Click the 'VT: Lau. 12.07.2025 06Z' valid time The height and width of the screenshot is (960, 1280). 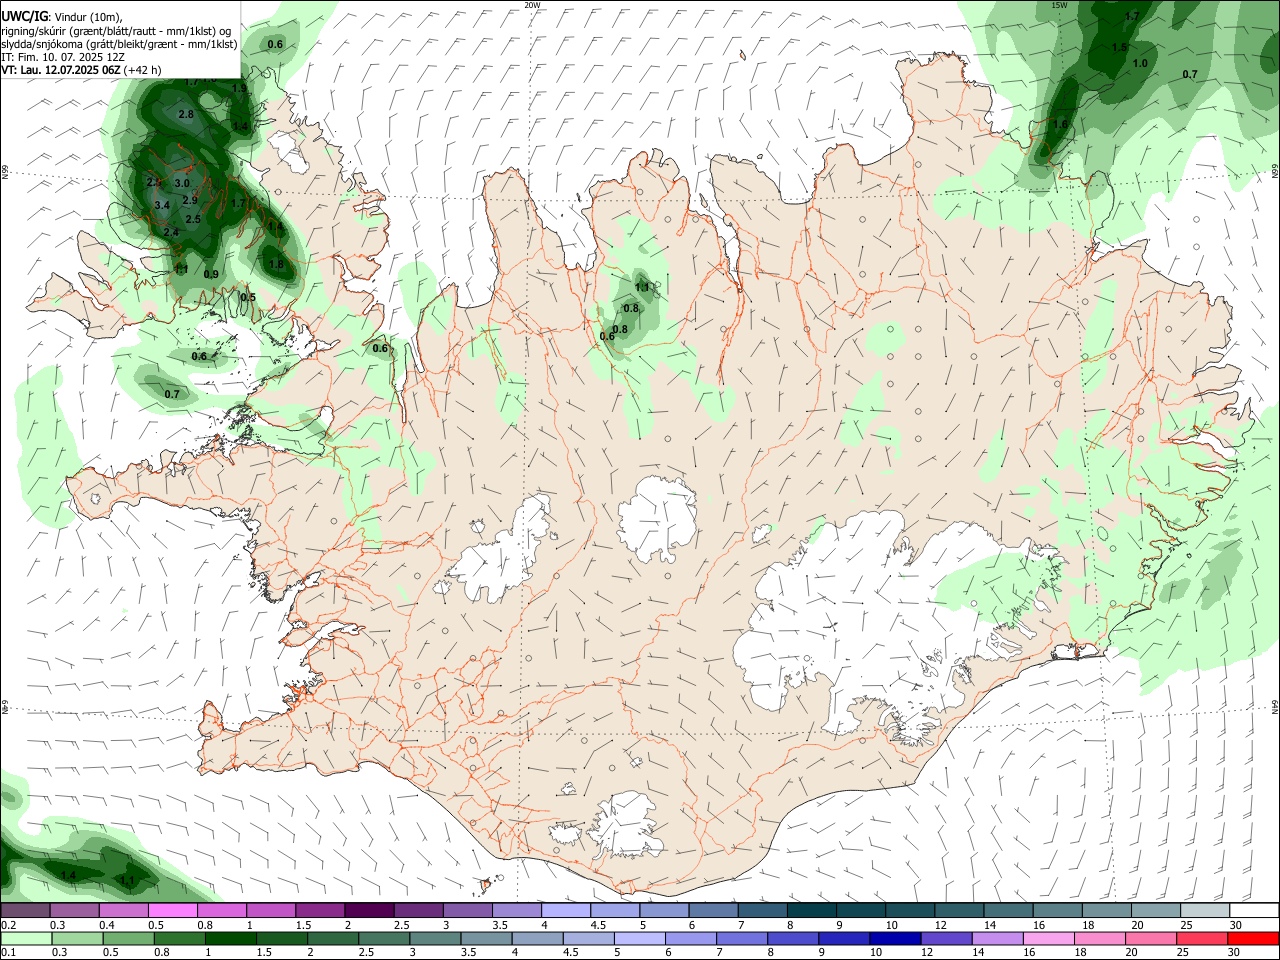click(x=61, y=71)
